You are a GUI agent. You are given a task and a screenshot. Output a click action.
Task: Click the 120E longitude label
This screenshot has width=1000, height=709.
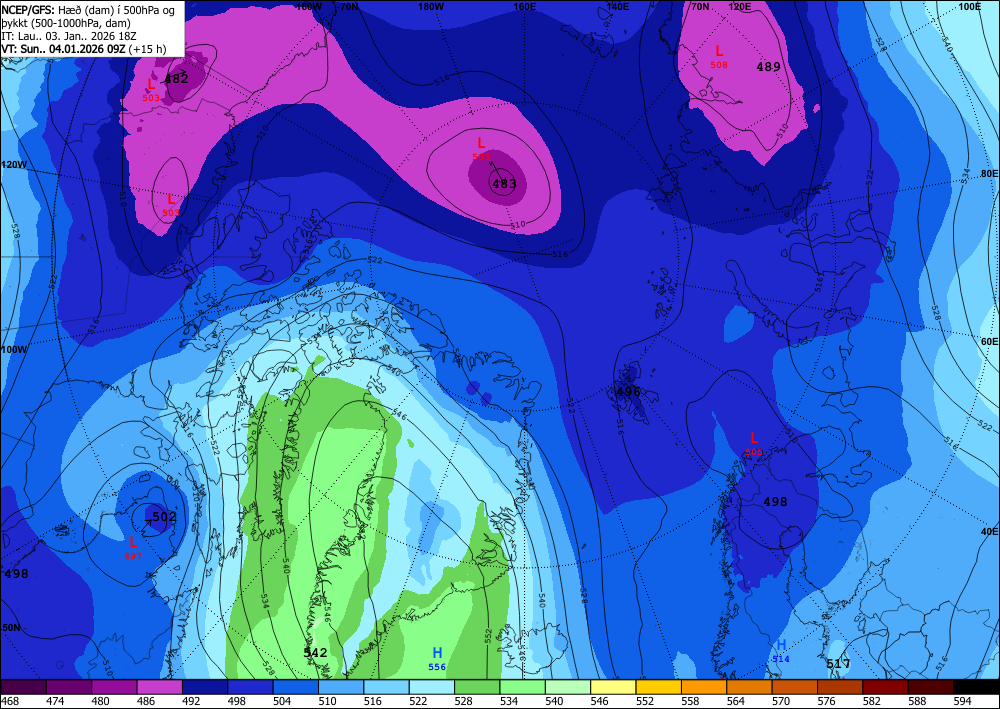(x=739, y=6)
